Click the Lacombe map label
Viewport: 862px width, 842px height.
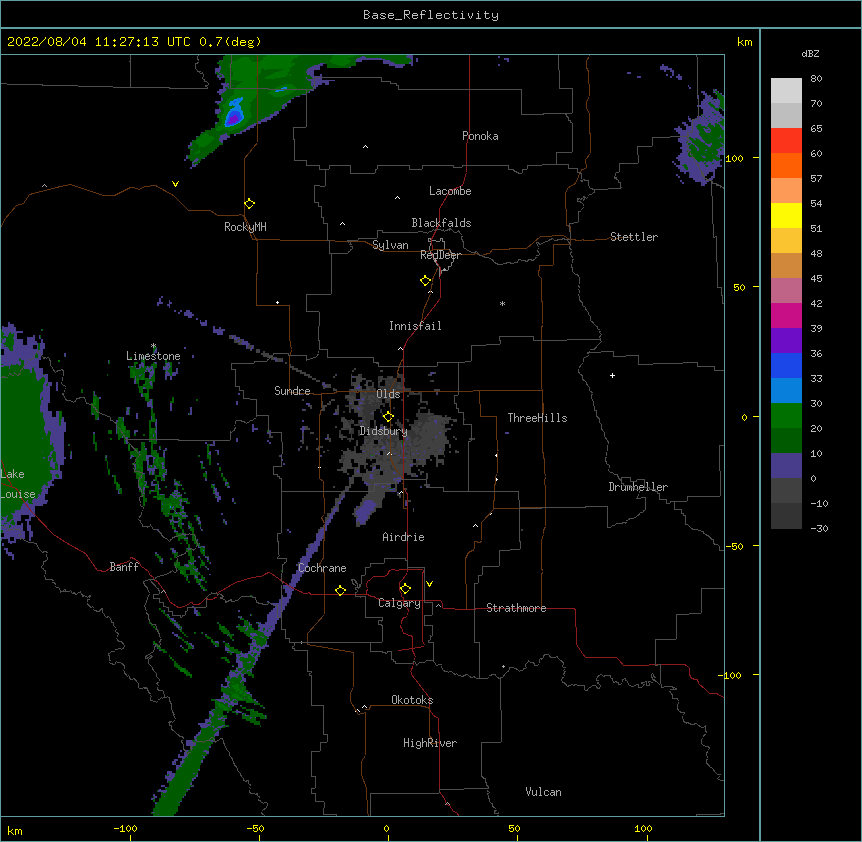pyautogui.click(x=450, y=191)
